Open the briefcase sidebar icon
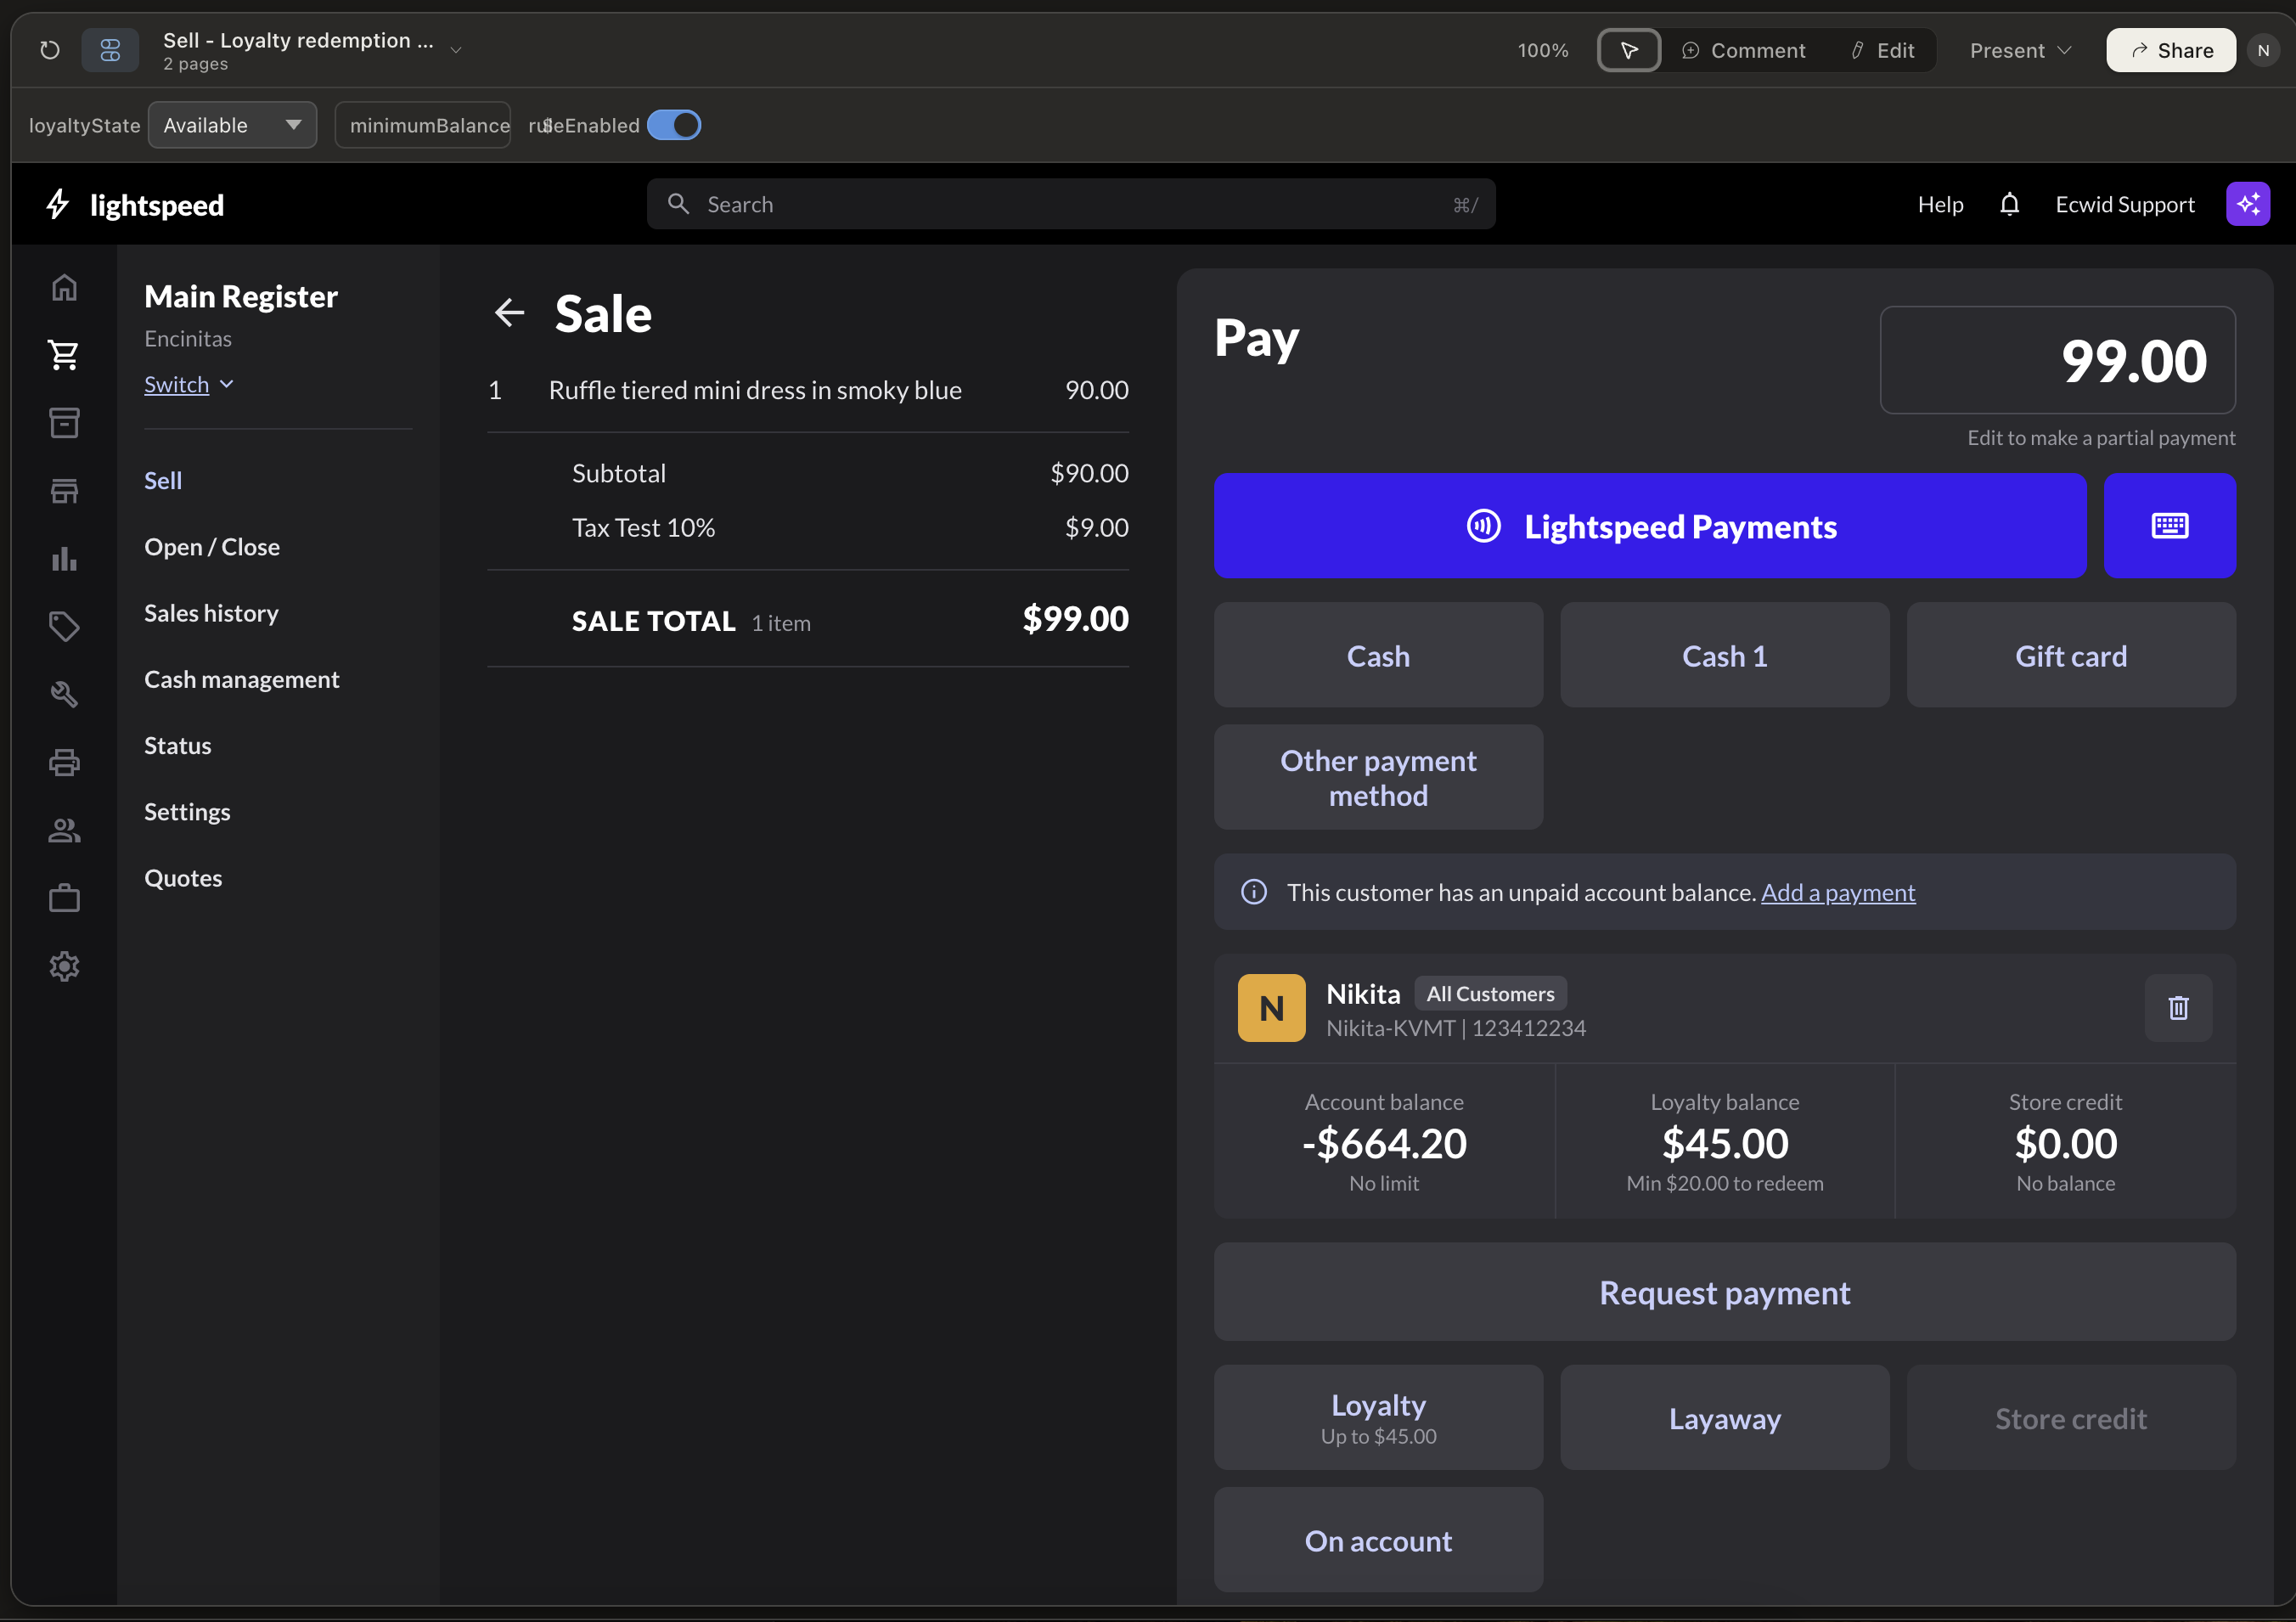Viewport: 2296px width, 1622px height. (64, 898)
